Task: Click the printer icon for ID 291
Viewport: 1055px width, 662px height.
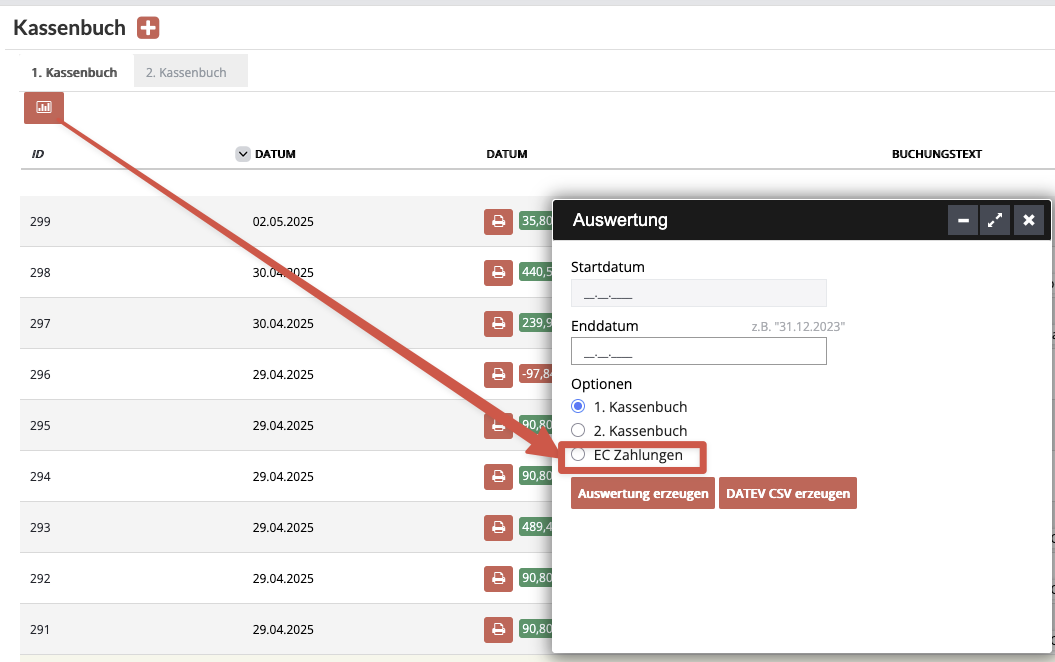Action: (x=498, y=629)
